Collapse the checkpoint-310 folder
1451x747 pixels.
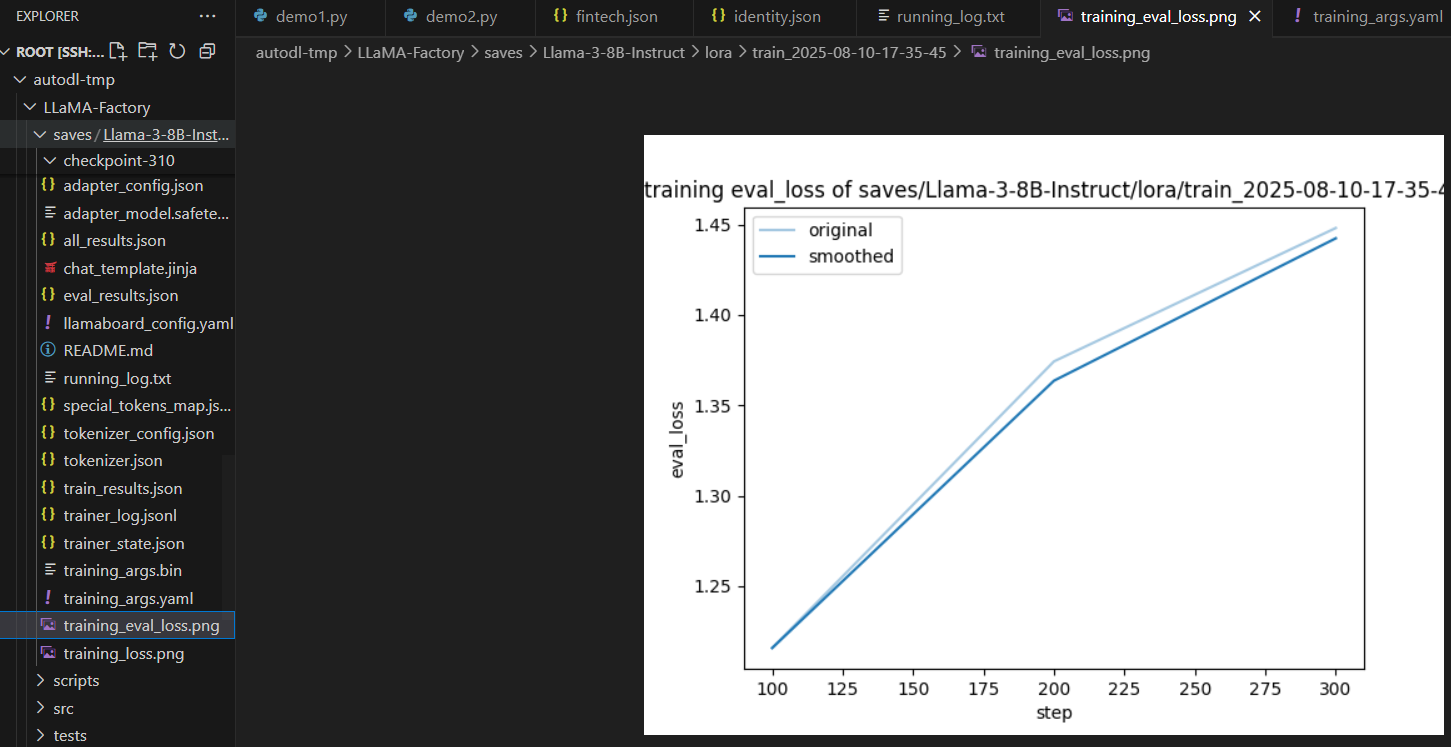pos(50,160)
